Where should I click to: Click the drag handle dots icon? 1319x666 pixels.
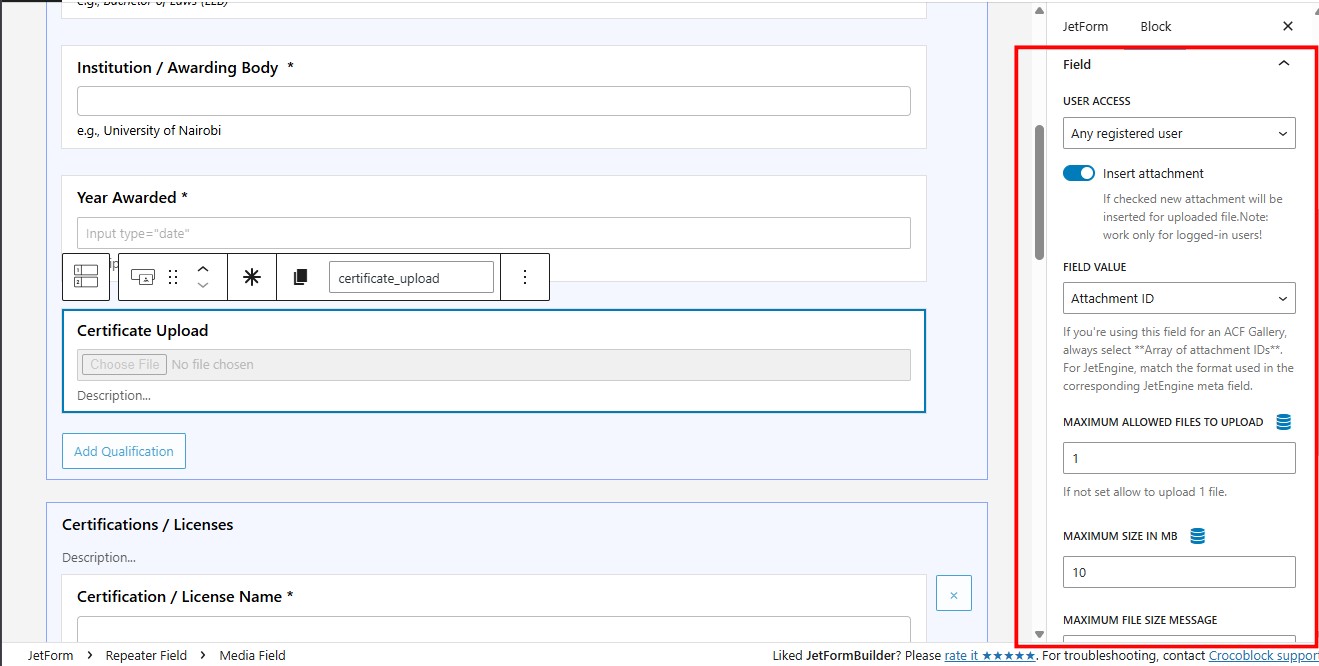(173, 277)
